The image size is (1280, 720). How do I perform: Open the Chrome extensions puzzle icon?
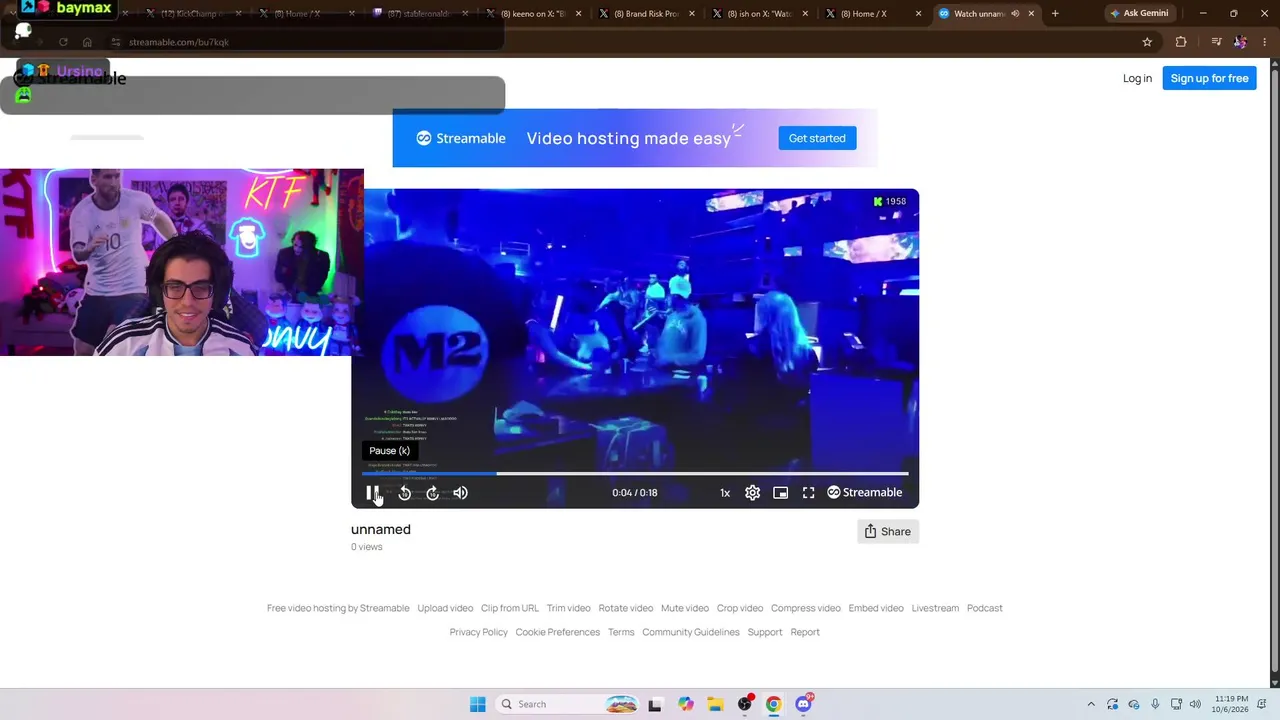click(1181, 42)
